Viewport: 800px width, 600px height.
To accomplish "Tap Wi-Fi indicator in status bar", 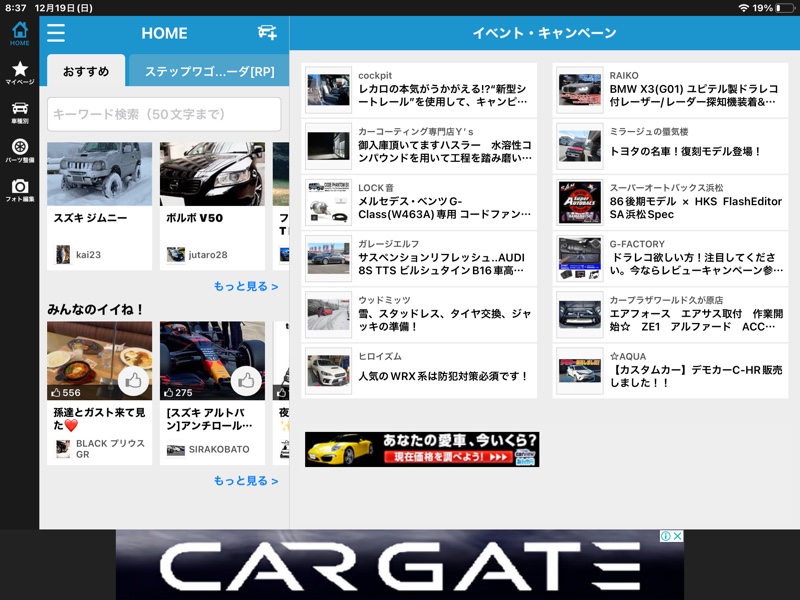I will (744, 8).
